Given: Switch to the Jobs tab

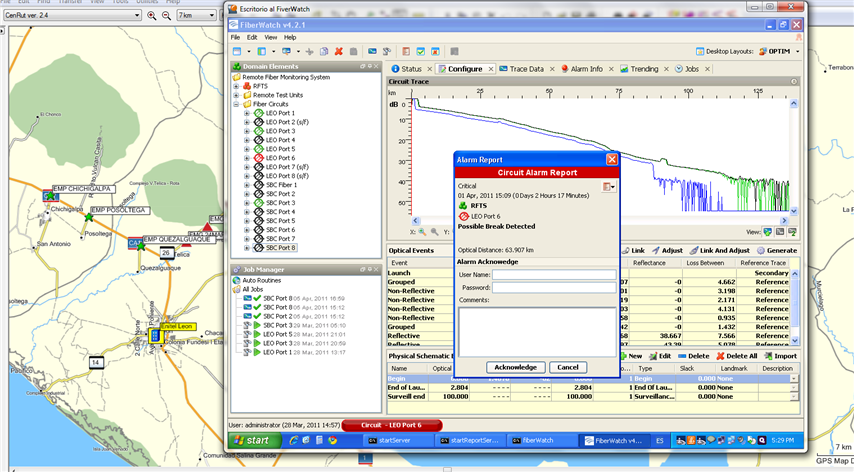Looking at the screenshot, I should click(x=687, y=69).
